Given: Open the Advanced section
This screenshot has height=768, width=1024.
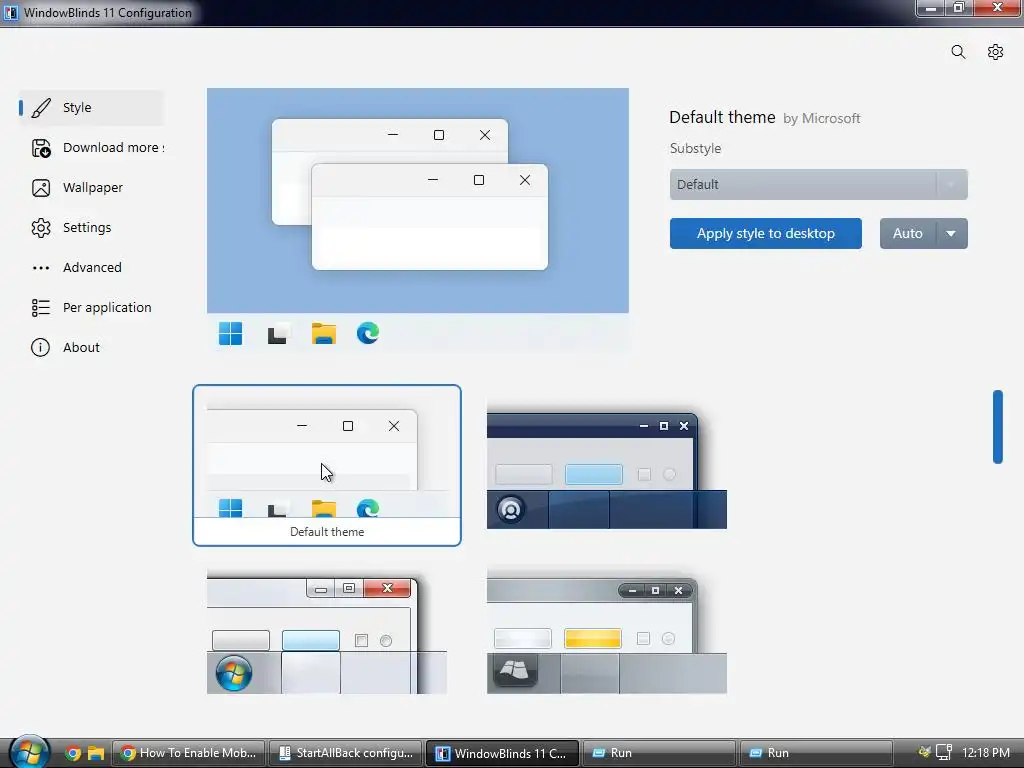Looking at the screenshot, I should click(91, 267).
